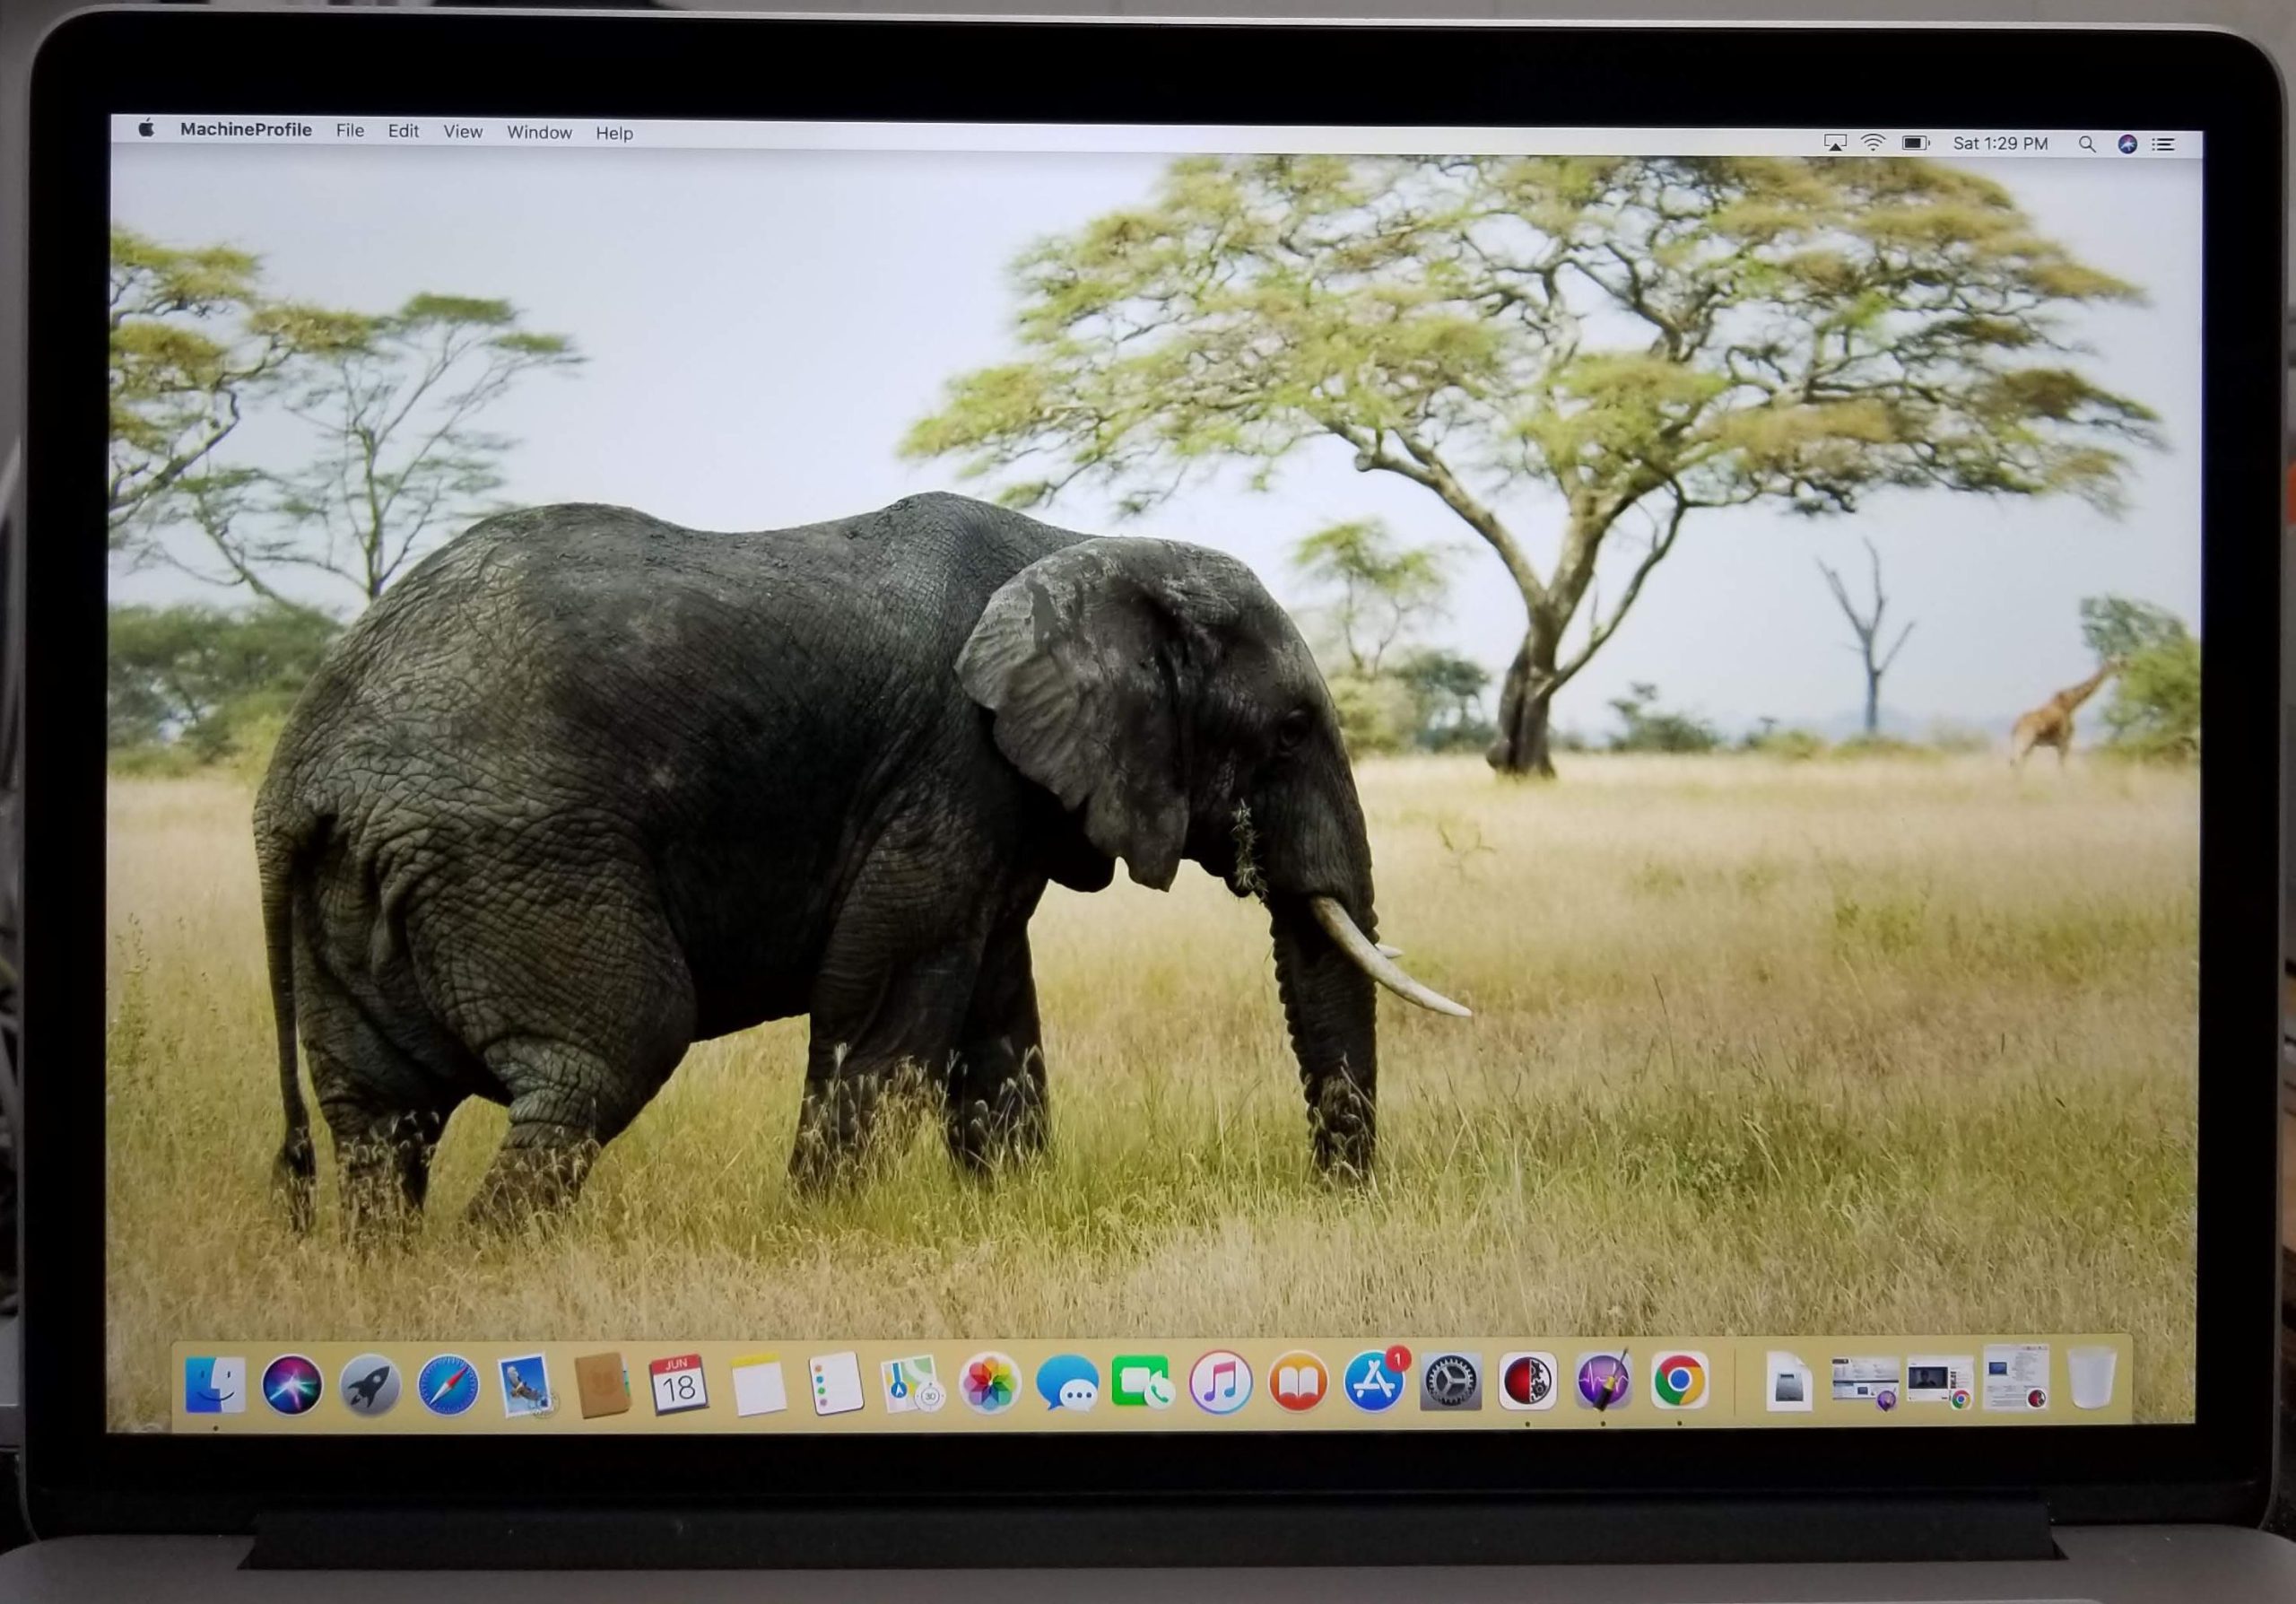Expand the View menu
Viewport: 2296px width, 1604px height.
(x=463, y=132)
